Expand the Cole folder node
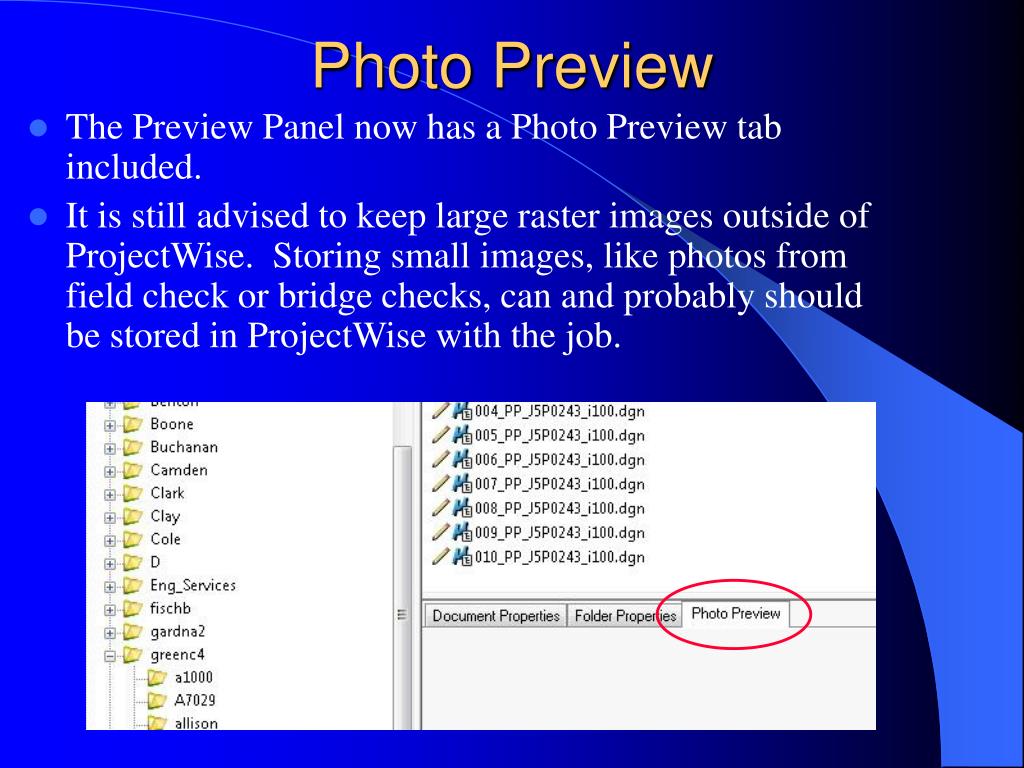This screenshot has height=768, width=1024. [110, 541]
